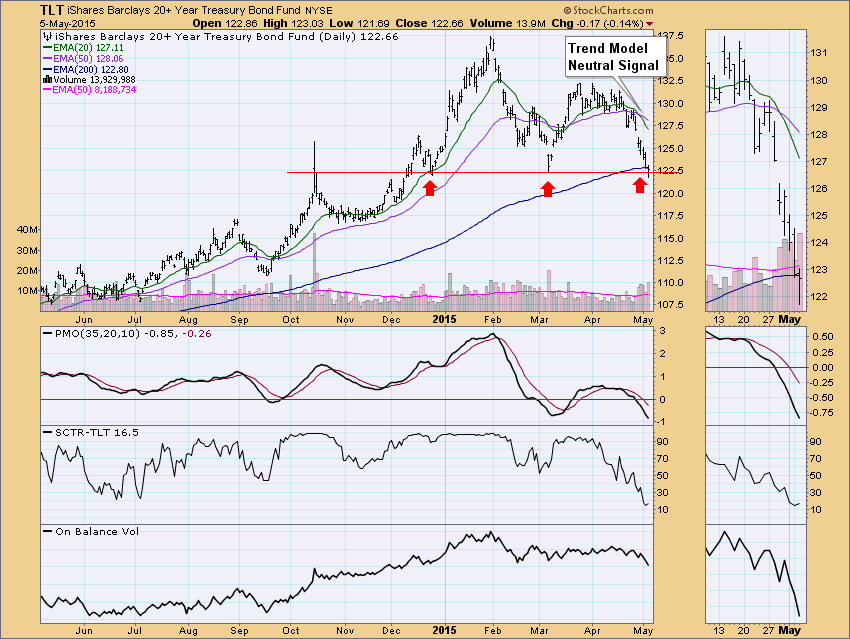This screenshot has height=639, width=850.
Task: Click the Open 122.86 value
Action: coord(224,23)
